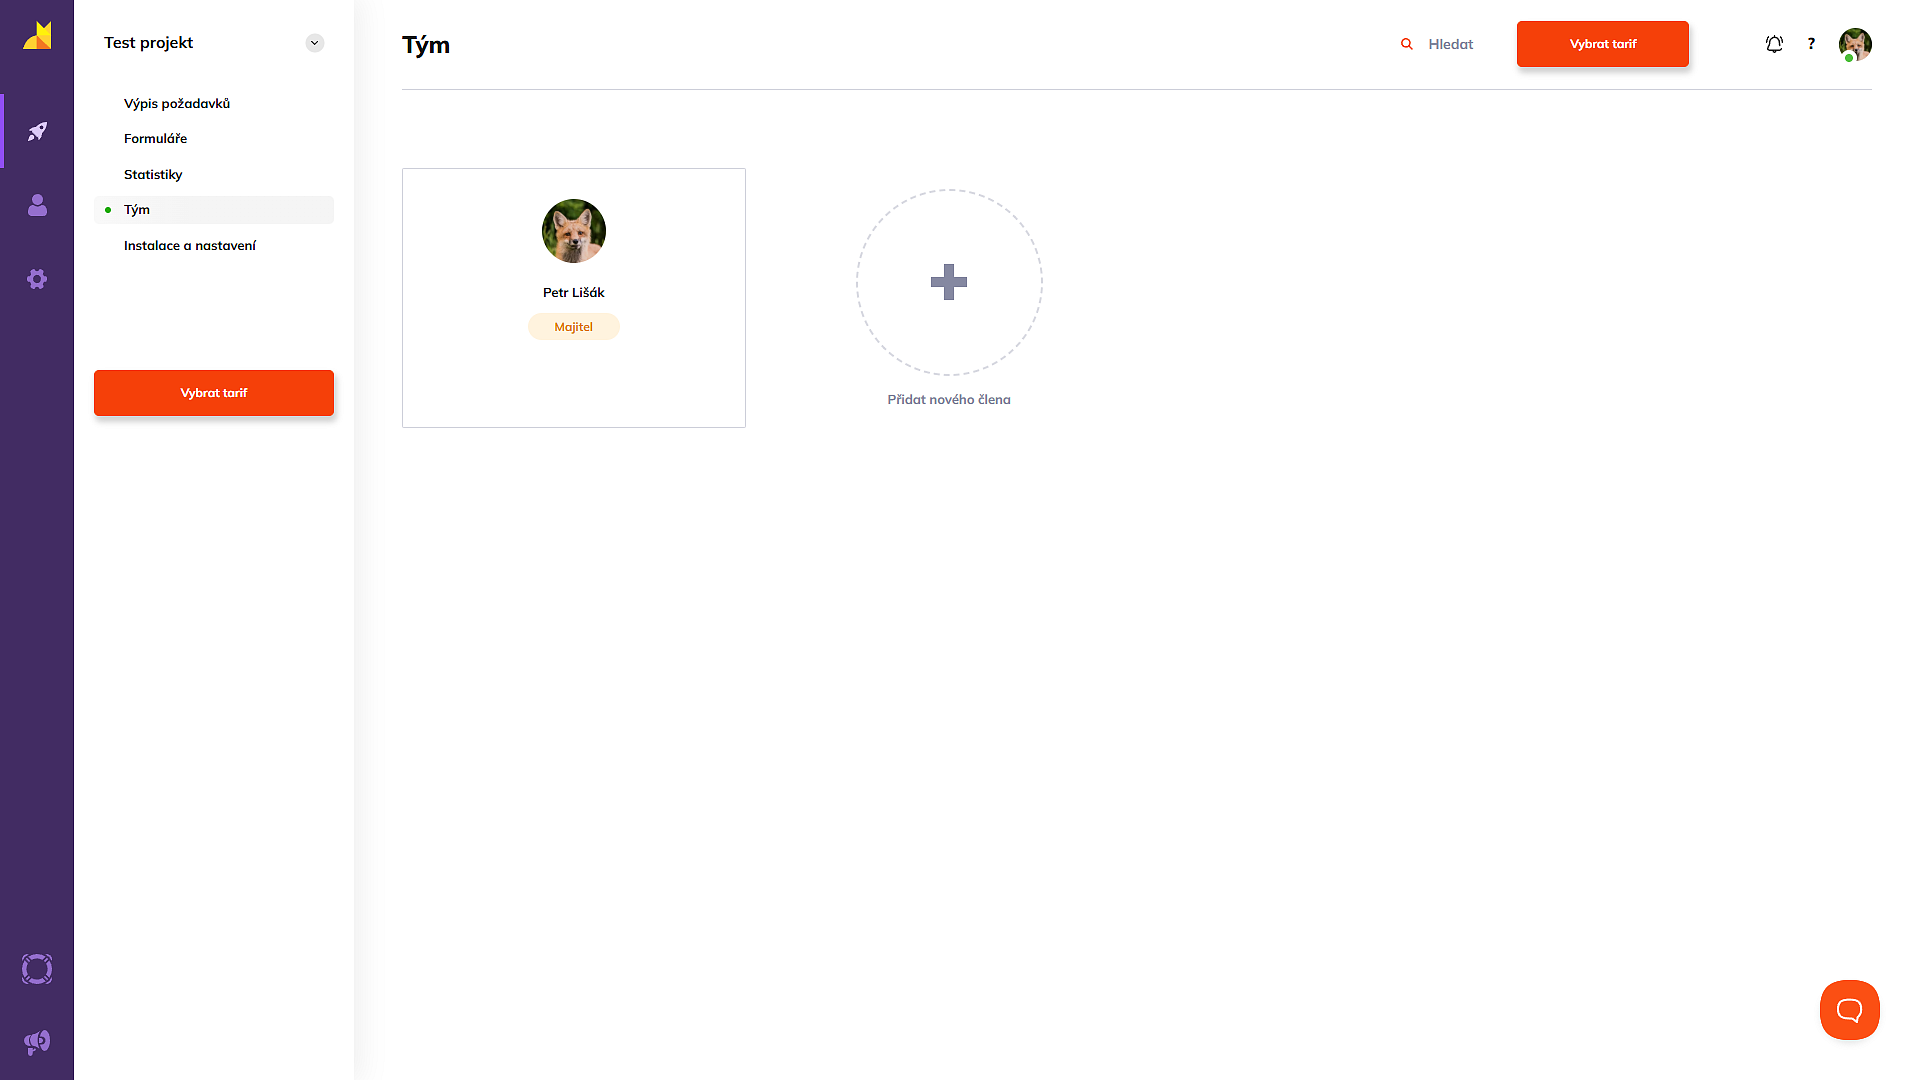Viewport: 1920px width, 1080px height.
Task: Open the Statistiky page
Action: (153, 174)
